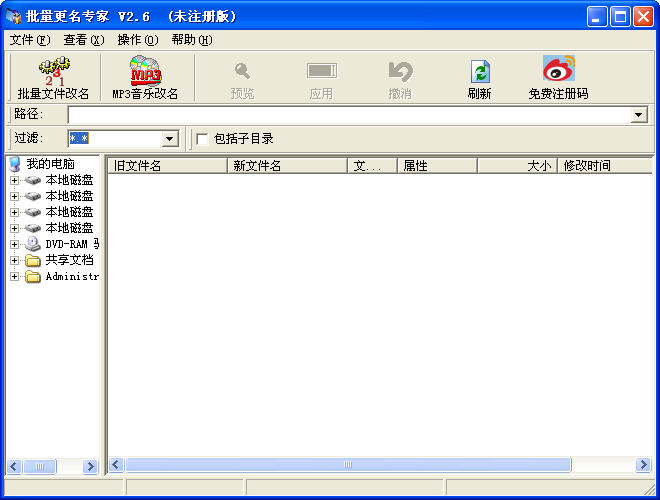
Task: Click the 撤消 undo arrow icon
Action: tap(400, 71)
